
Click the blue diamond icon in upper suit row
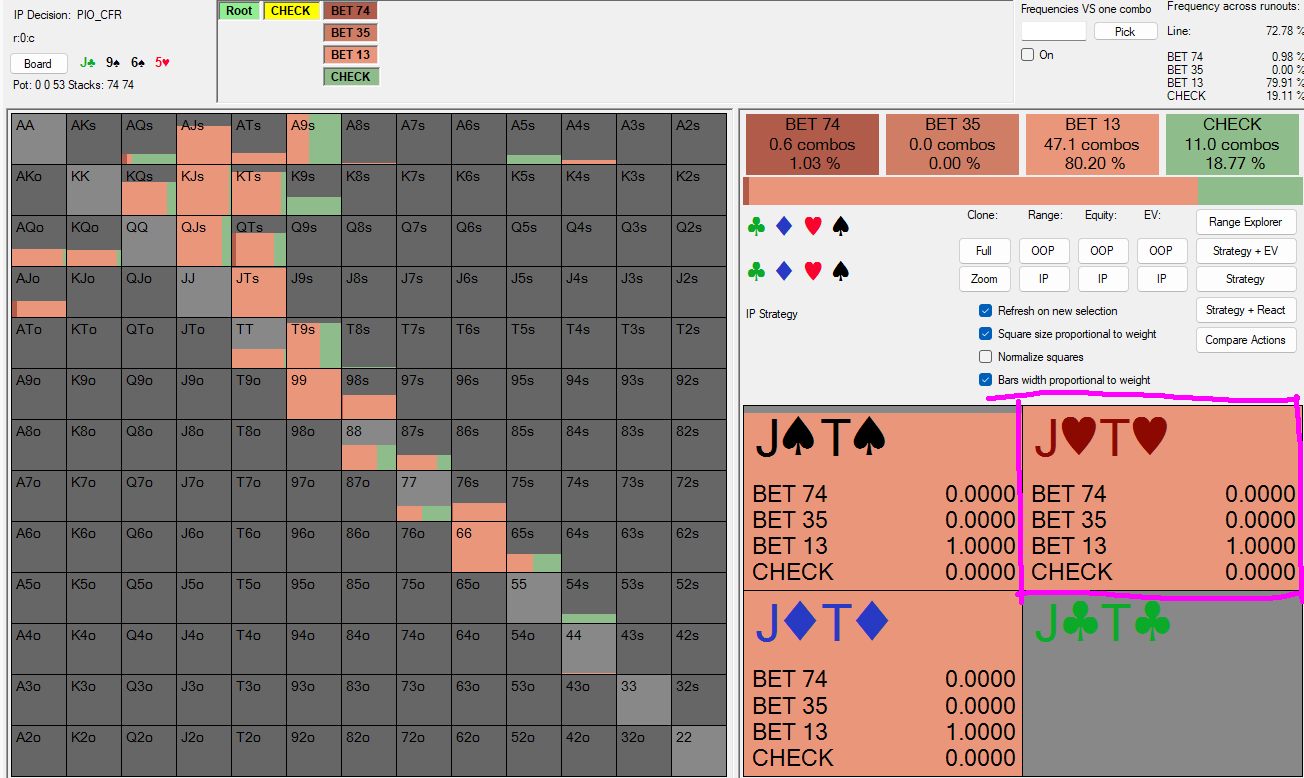click(785, 227)
